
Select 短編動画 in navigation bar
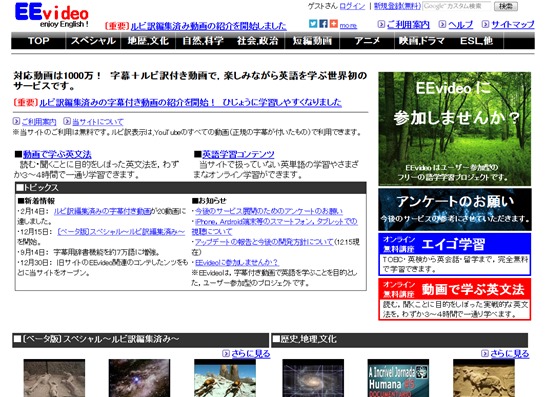[x=312, y=41]
